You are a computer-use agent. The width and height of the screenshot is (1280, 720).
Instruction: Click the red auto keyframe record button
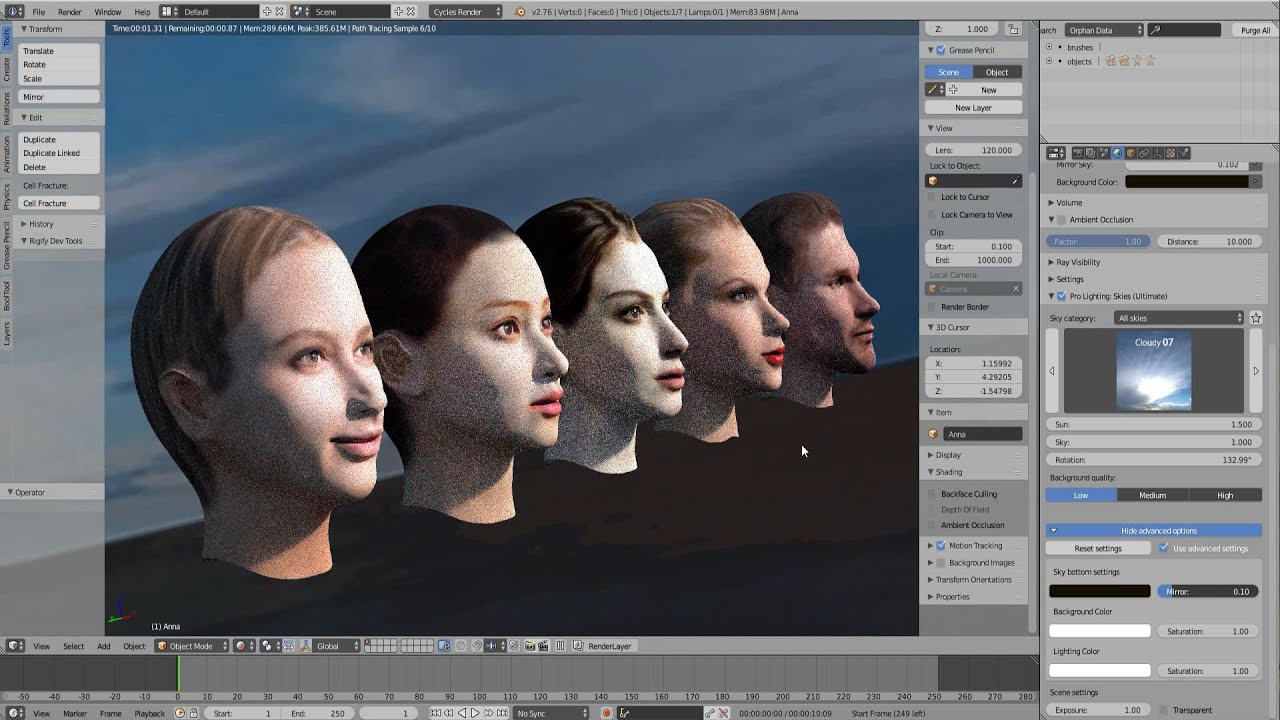click(606, 713)
